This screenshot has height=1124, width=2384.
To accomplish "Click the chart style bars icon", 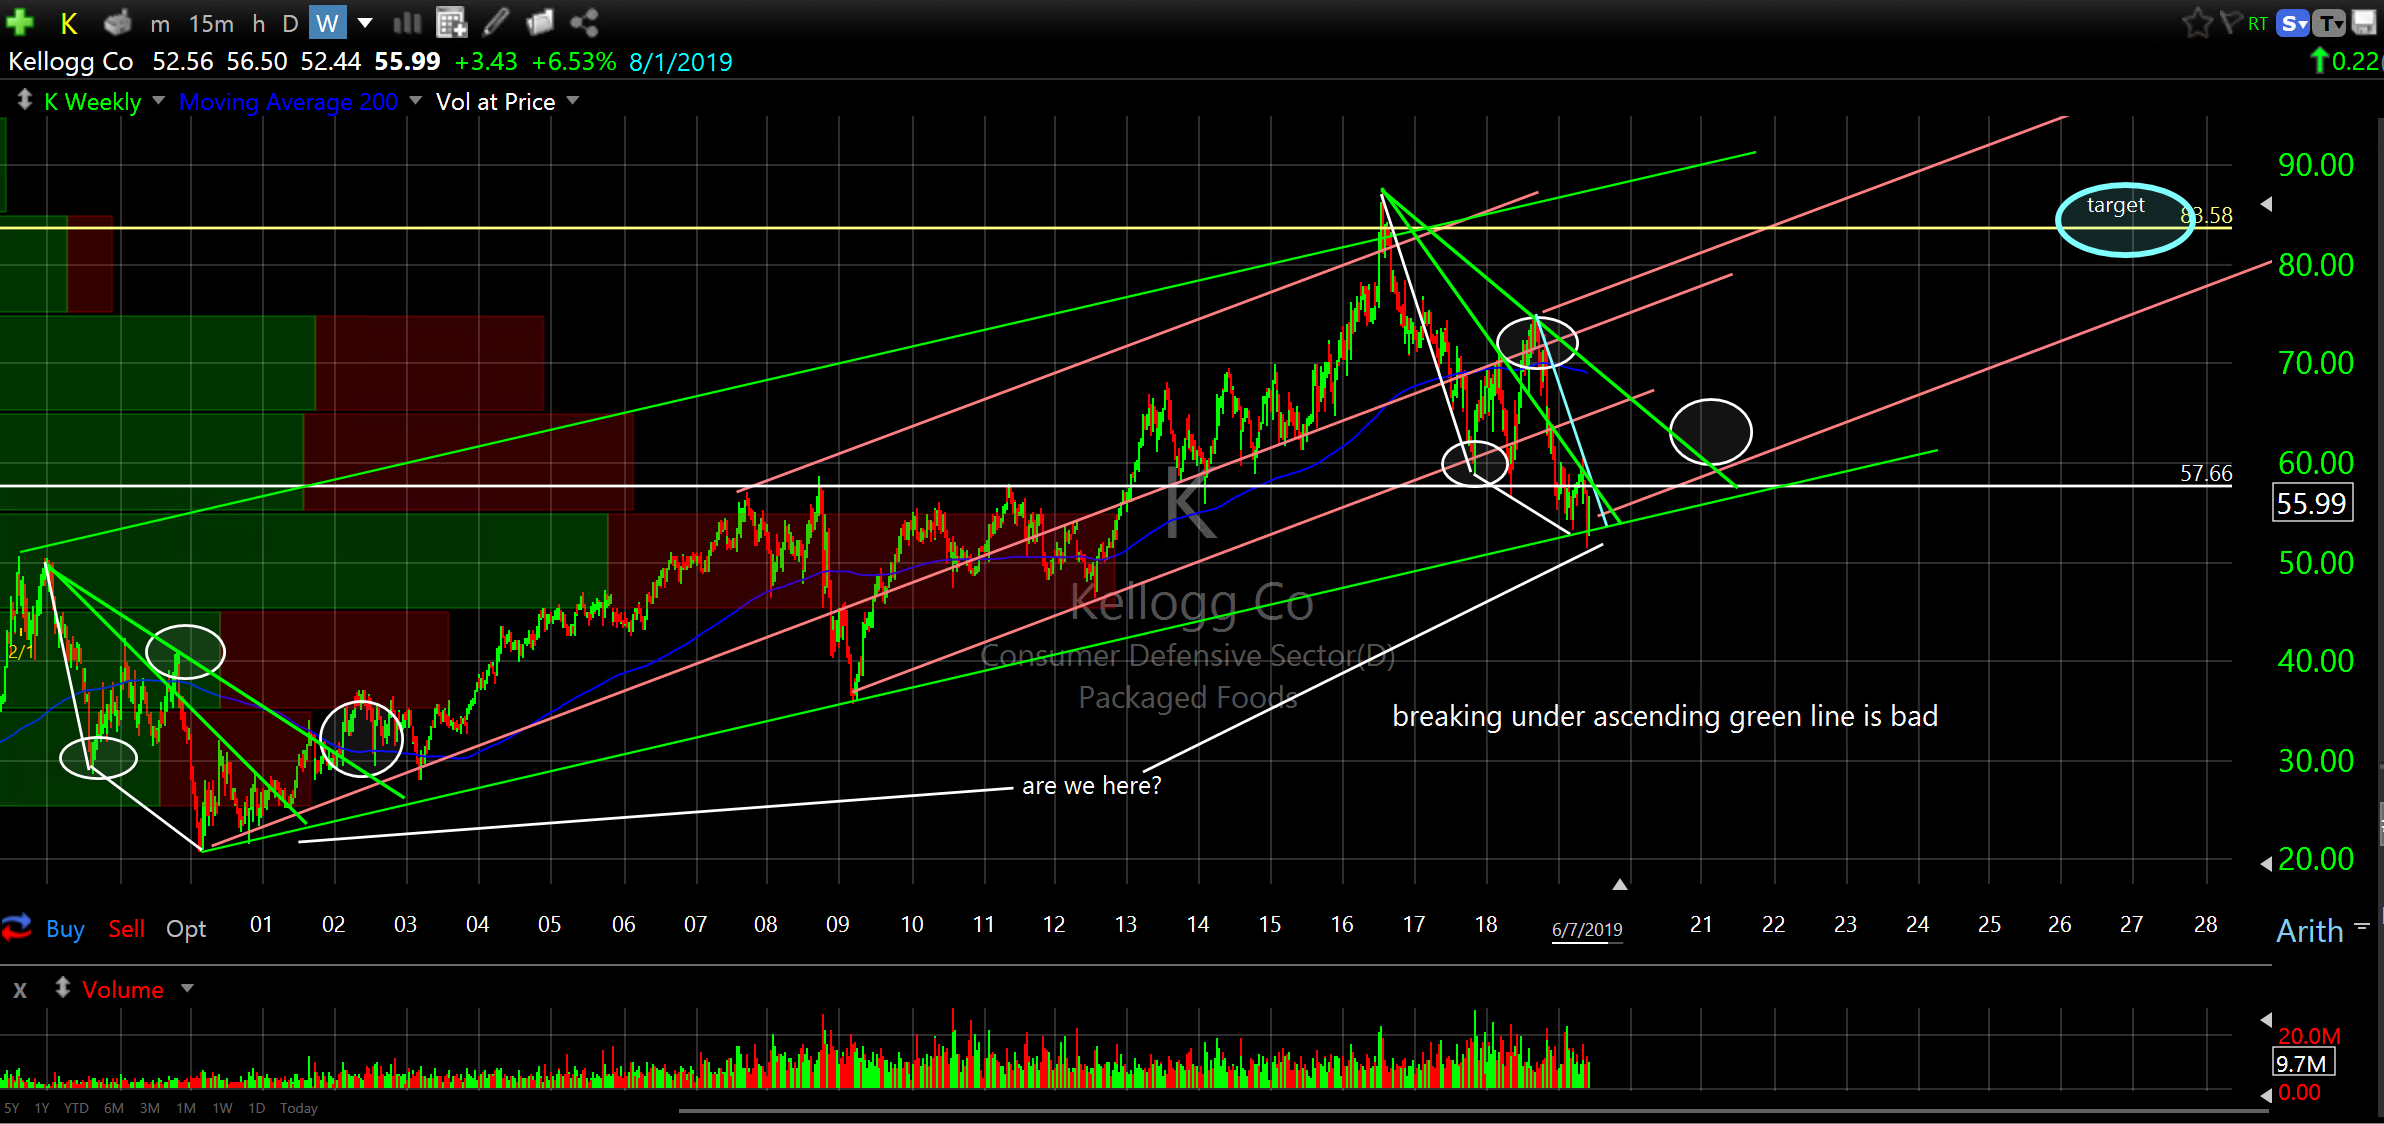I will [407, 22].
